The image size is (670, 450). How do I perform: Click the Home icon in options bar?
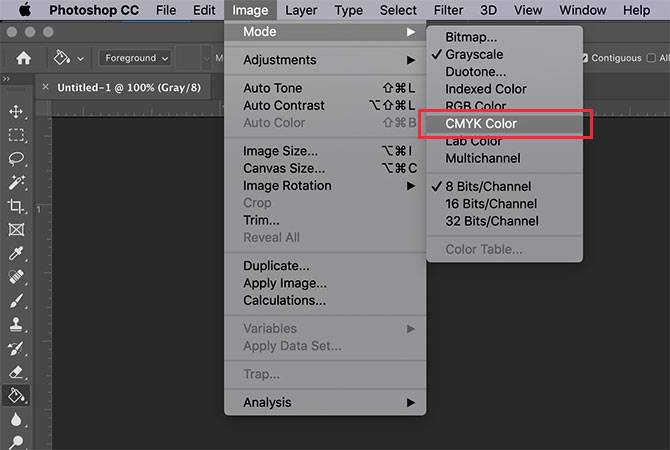pos(23,58)
